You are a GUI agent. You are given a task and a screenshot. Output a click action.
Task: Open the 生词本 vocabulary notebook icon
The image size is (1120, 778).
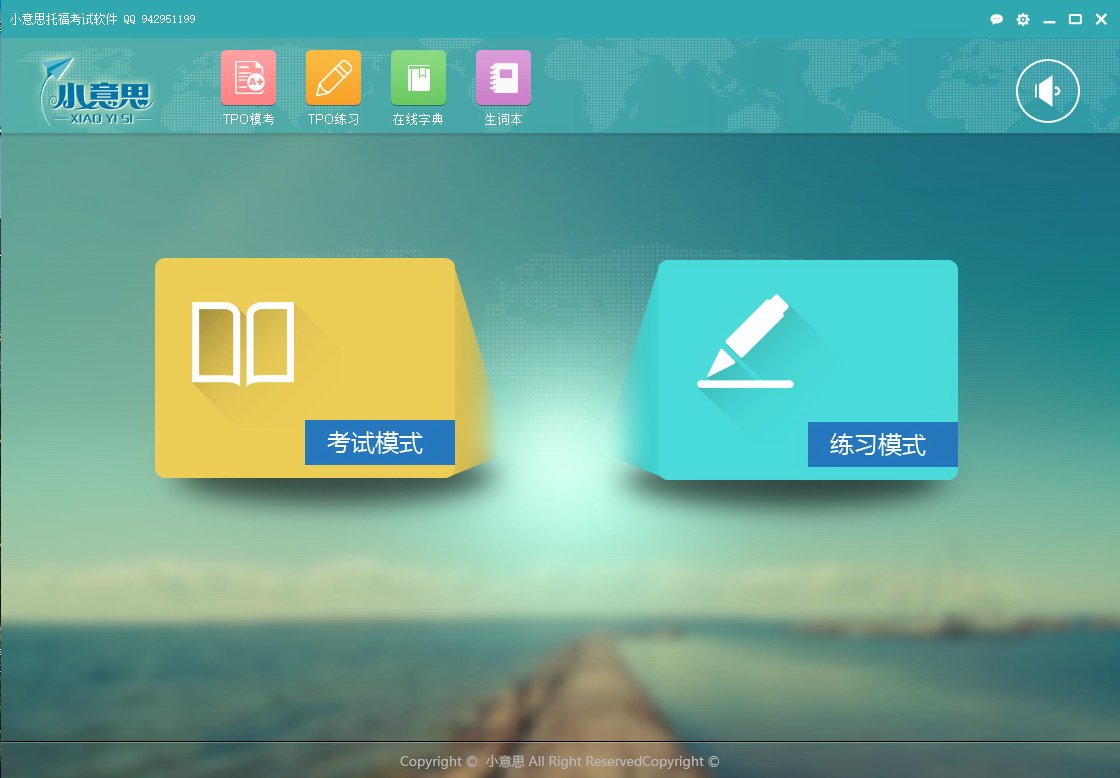(503, 78)
